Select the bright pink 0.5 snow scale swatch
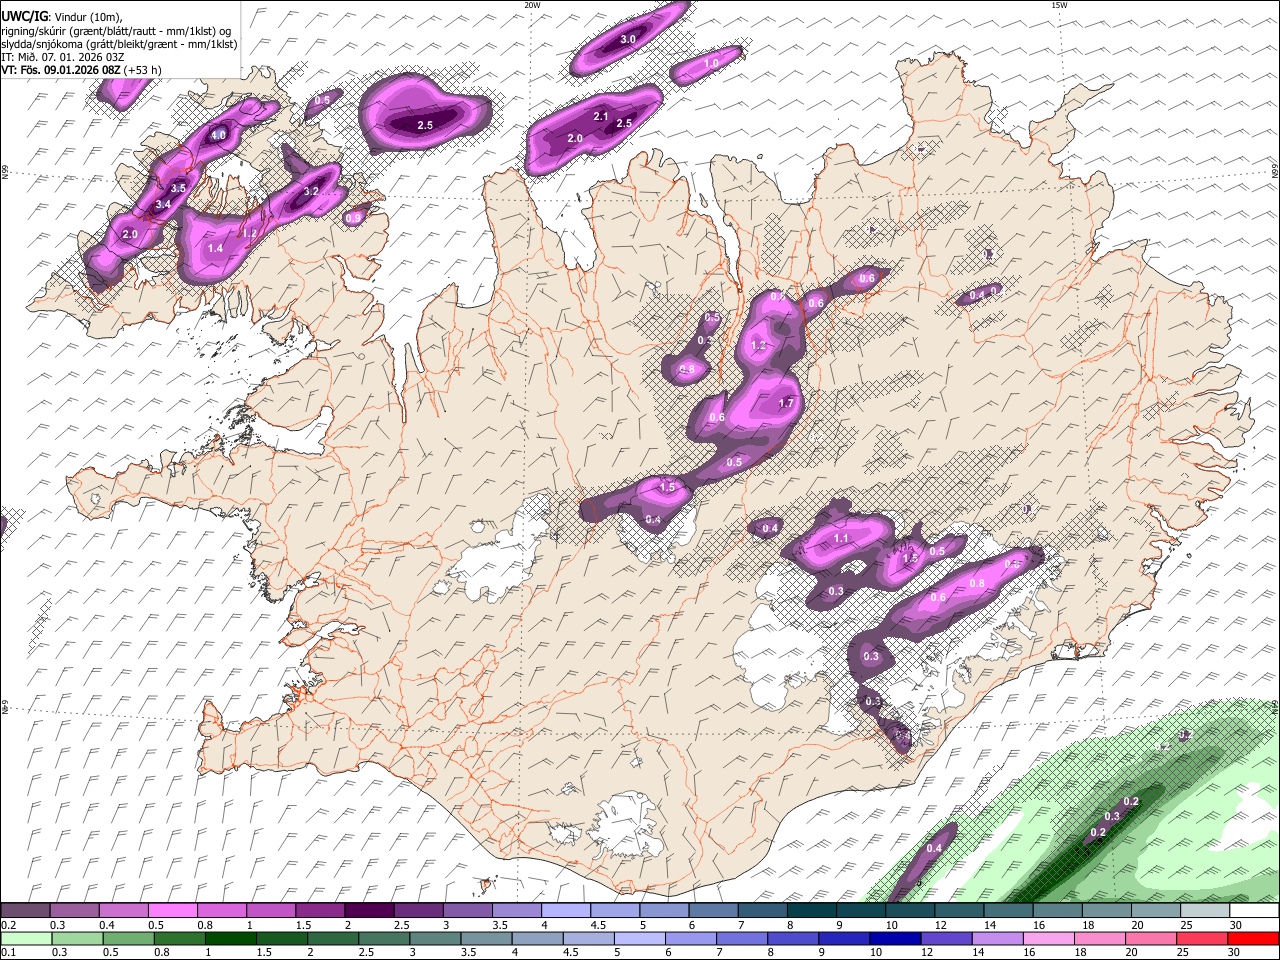The width and height of the screenshot is (1280, 960). pyautogui.click(x=172, y=910)
